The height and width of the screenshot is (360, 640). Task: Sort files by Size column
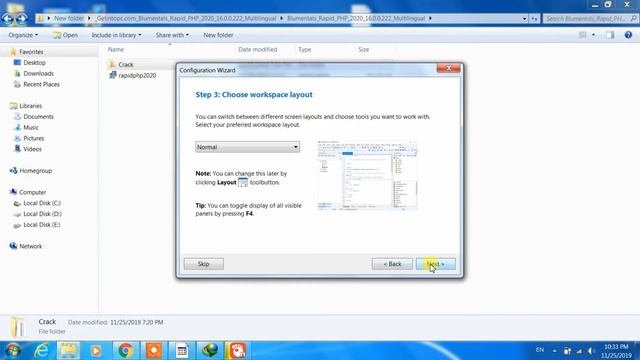tap(364, 49)
